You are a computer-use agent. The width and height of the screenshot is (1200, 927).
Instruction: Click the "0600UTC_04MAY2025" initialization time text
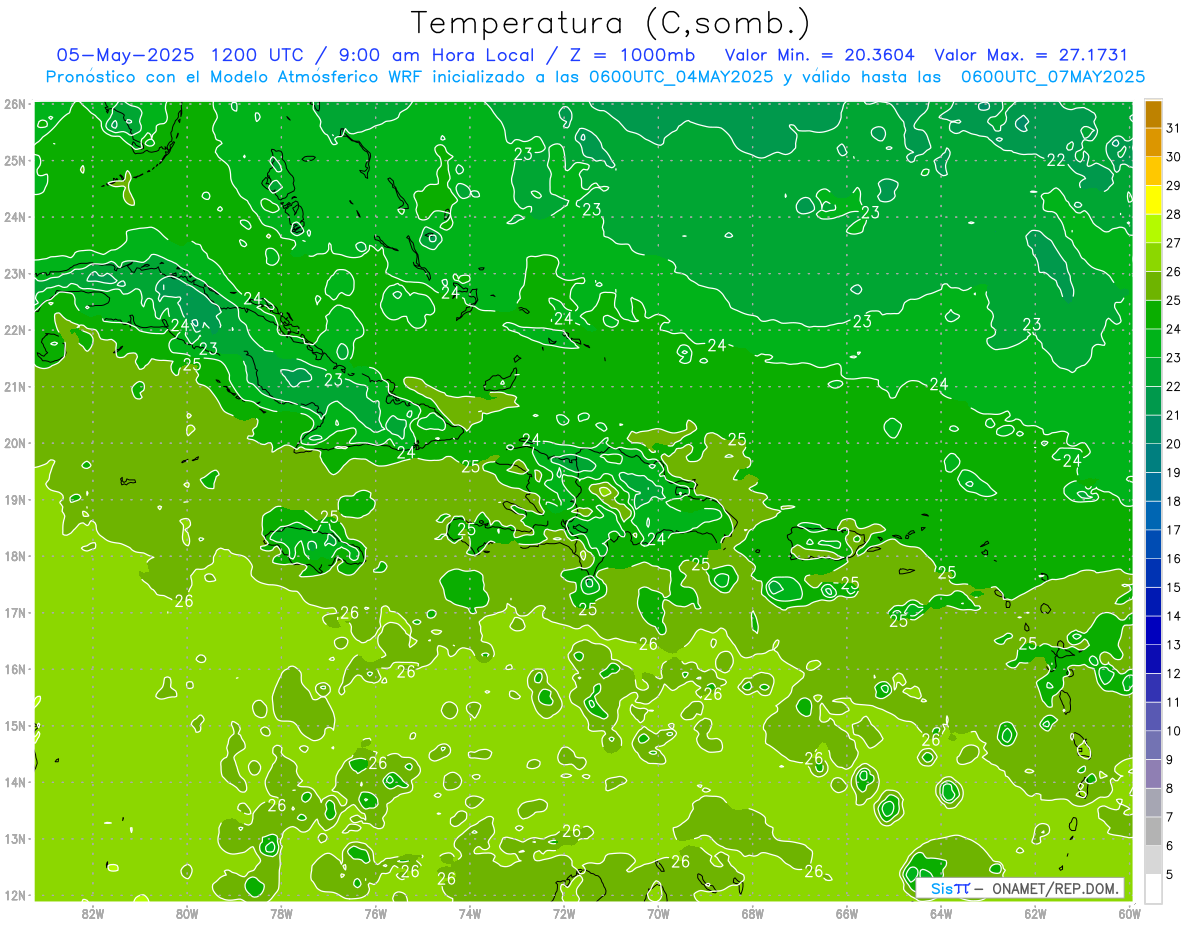(681, 77)
